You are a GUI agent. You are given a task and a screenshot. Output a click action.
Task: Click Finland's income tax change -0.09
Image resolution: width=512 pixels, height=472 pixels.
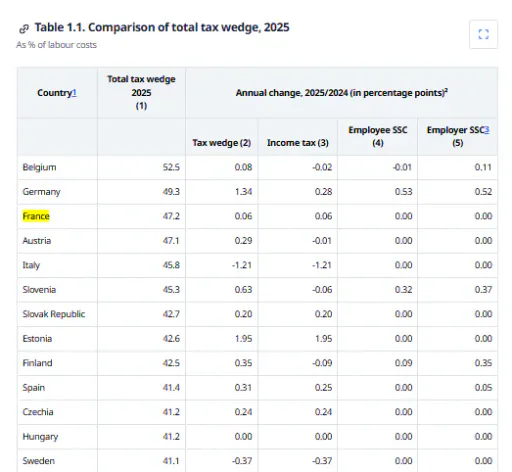[322, 363]
